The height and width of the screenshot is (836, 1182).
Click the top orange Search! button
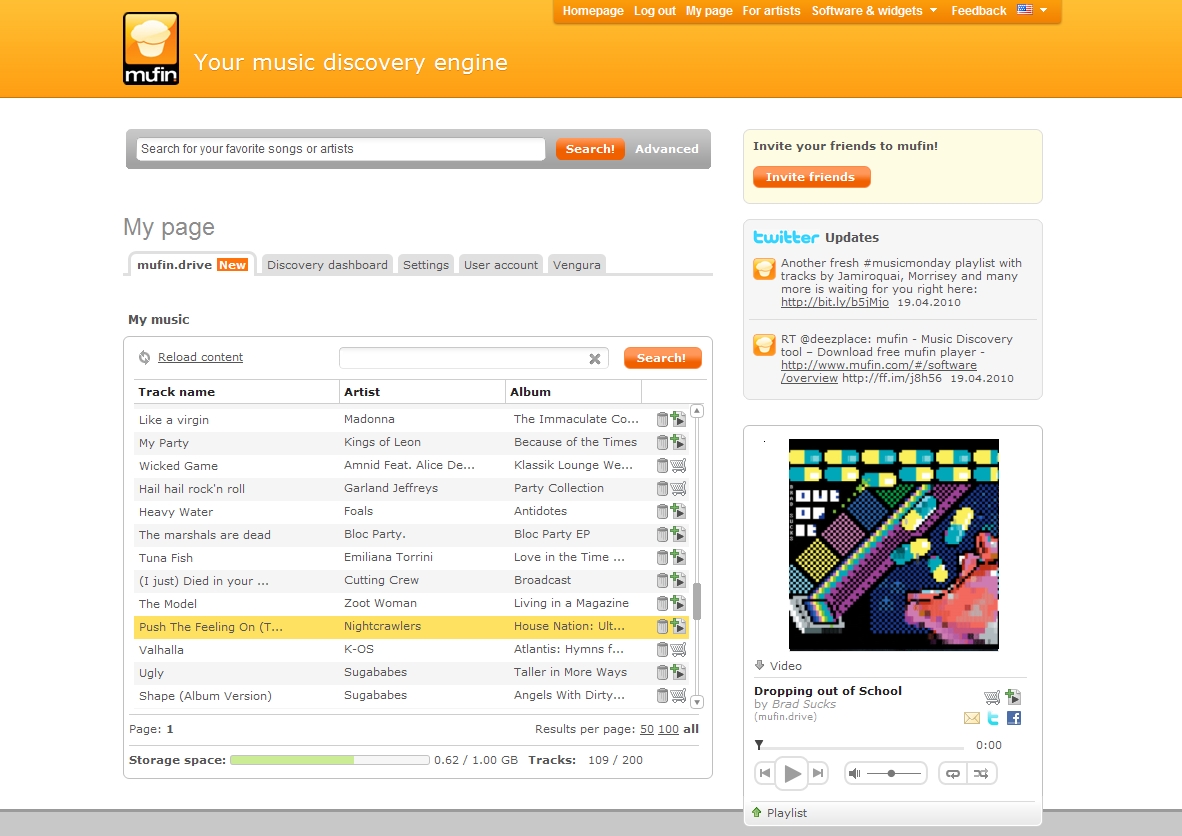point(590,149)
